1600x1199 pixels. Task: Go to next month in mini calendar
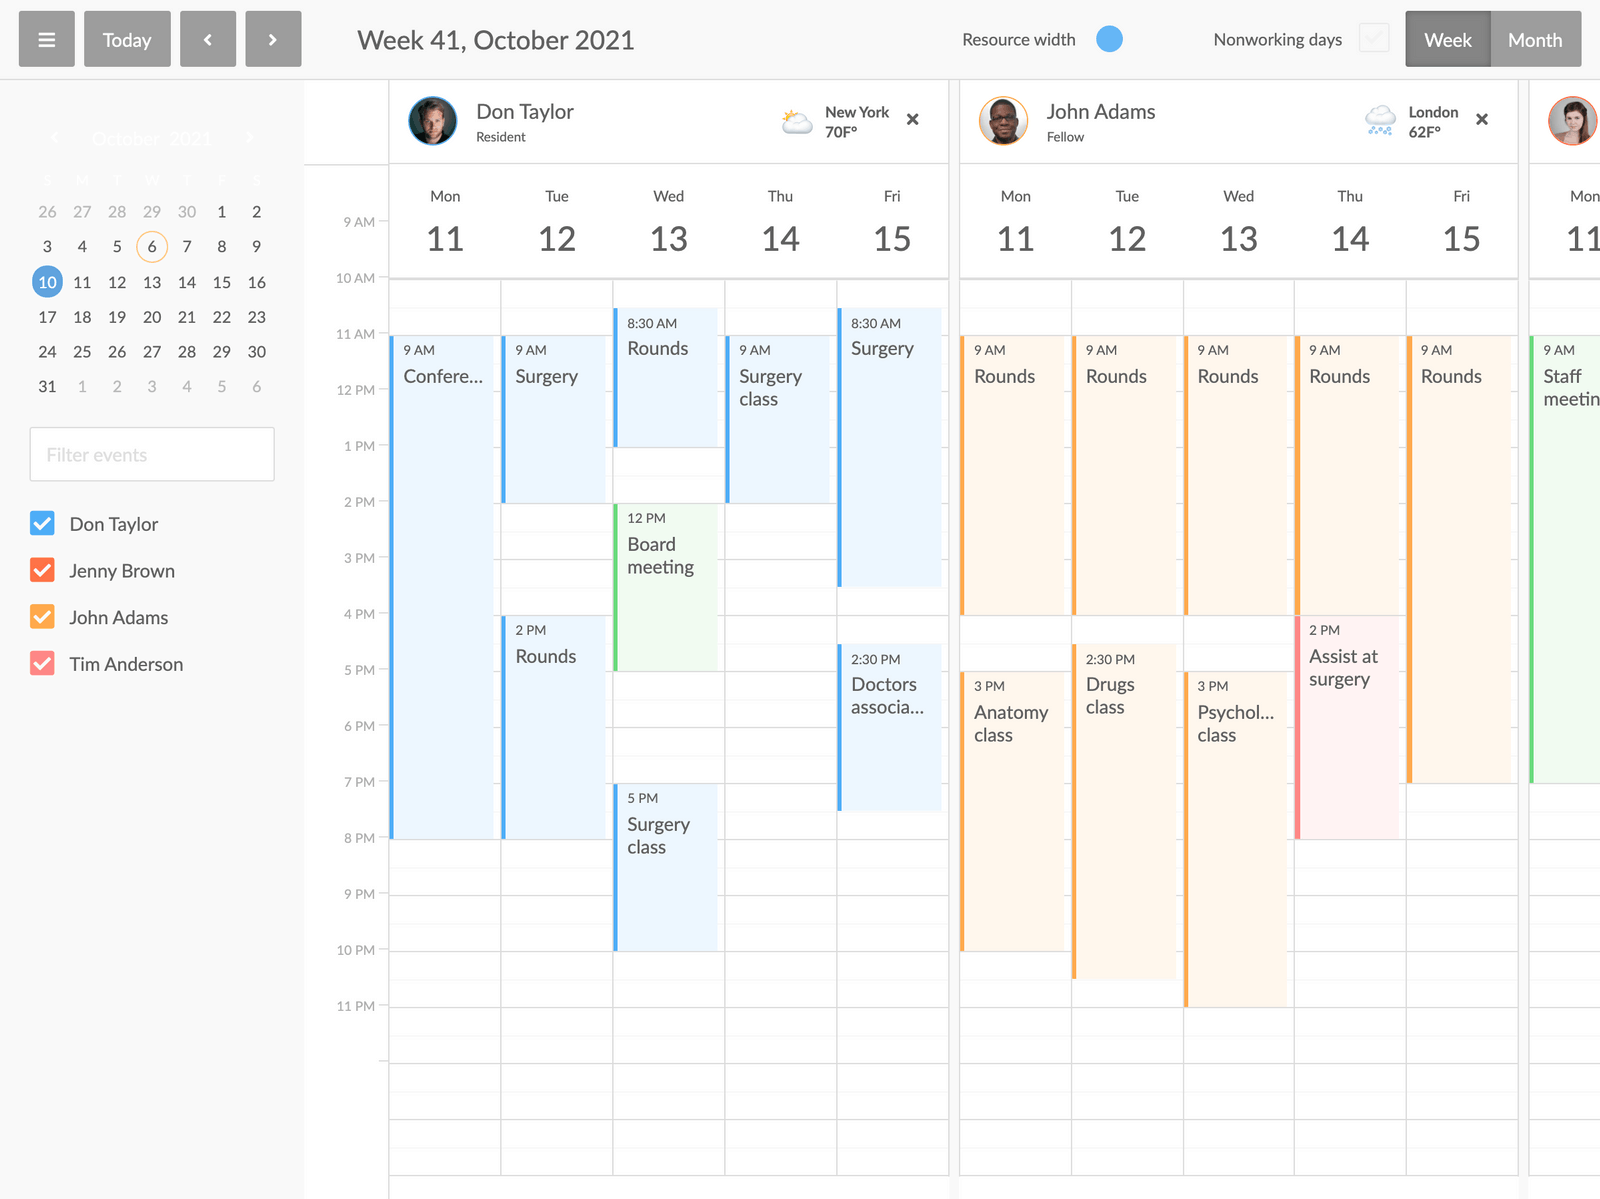click(250, 138)
